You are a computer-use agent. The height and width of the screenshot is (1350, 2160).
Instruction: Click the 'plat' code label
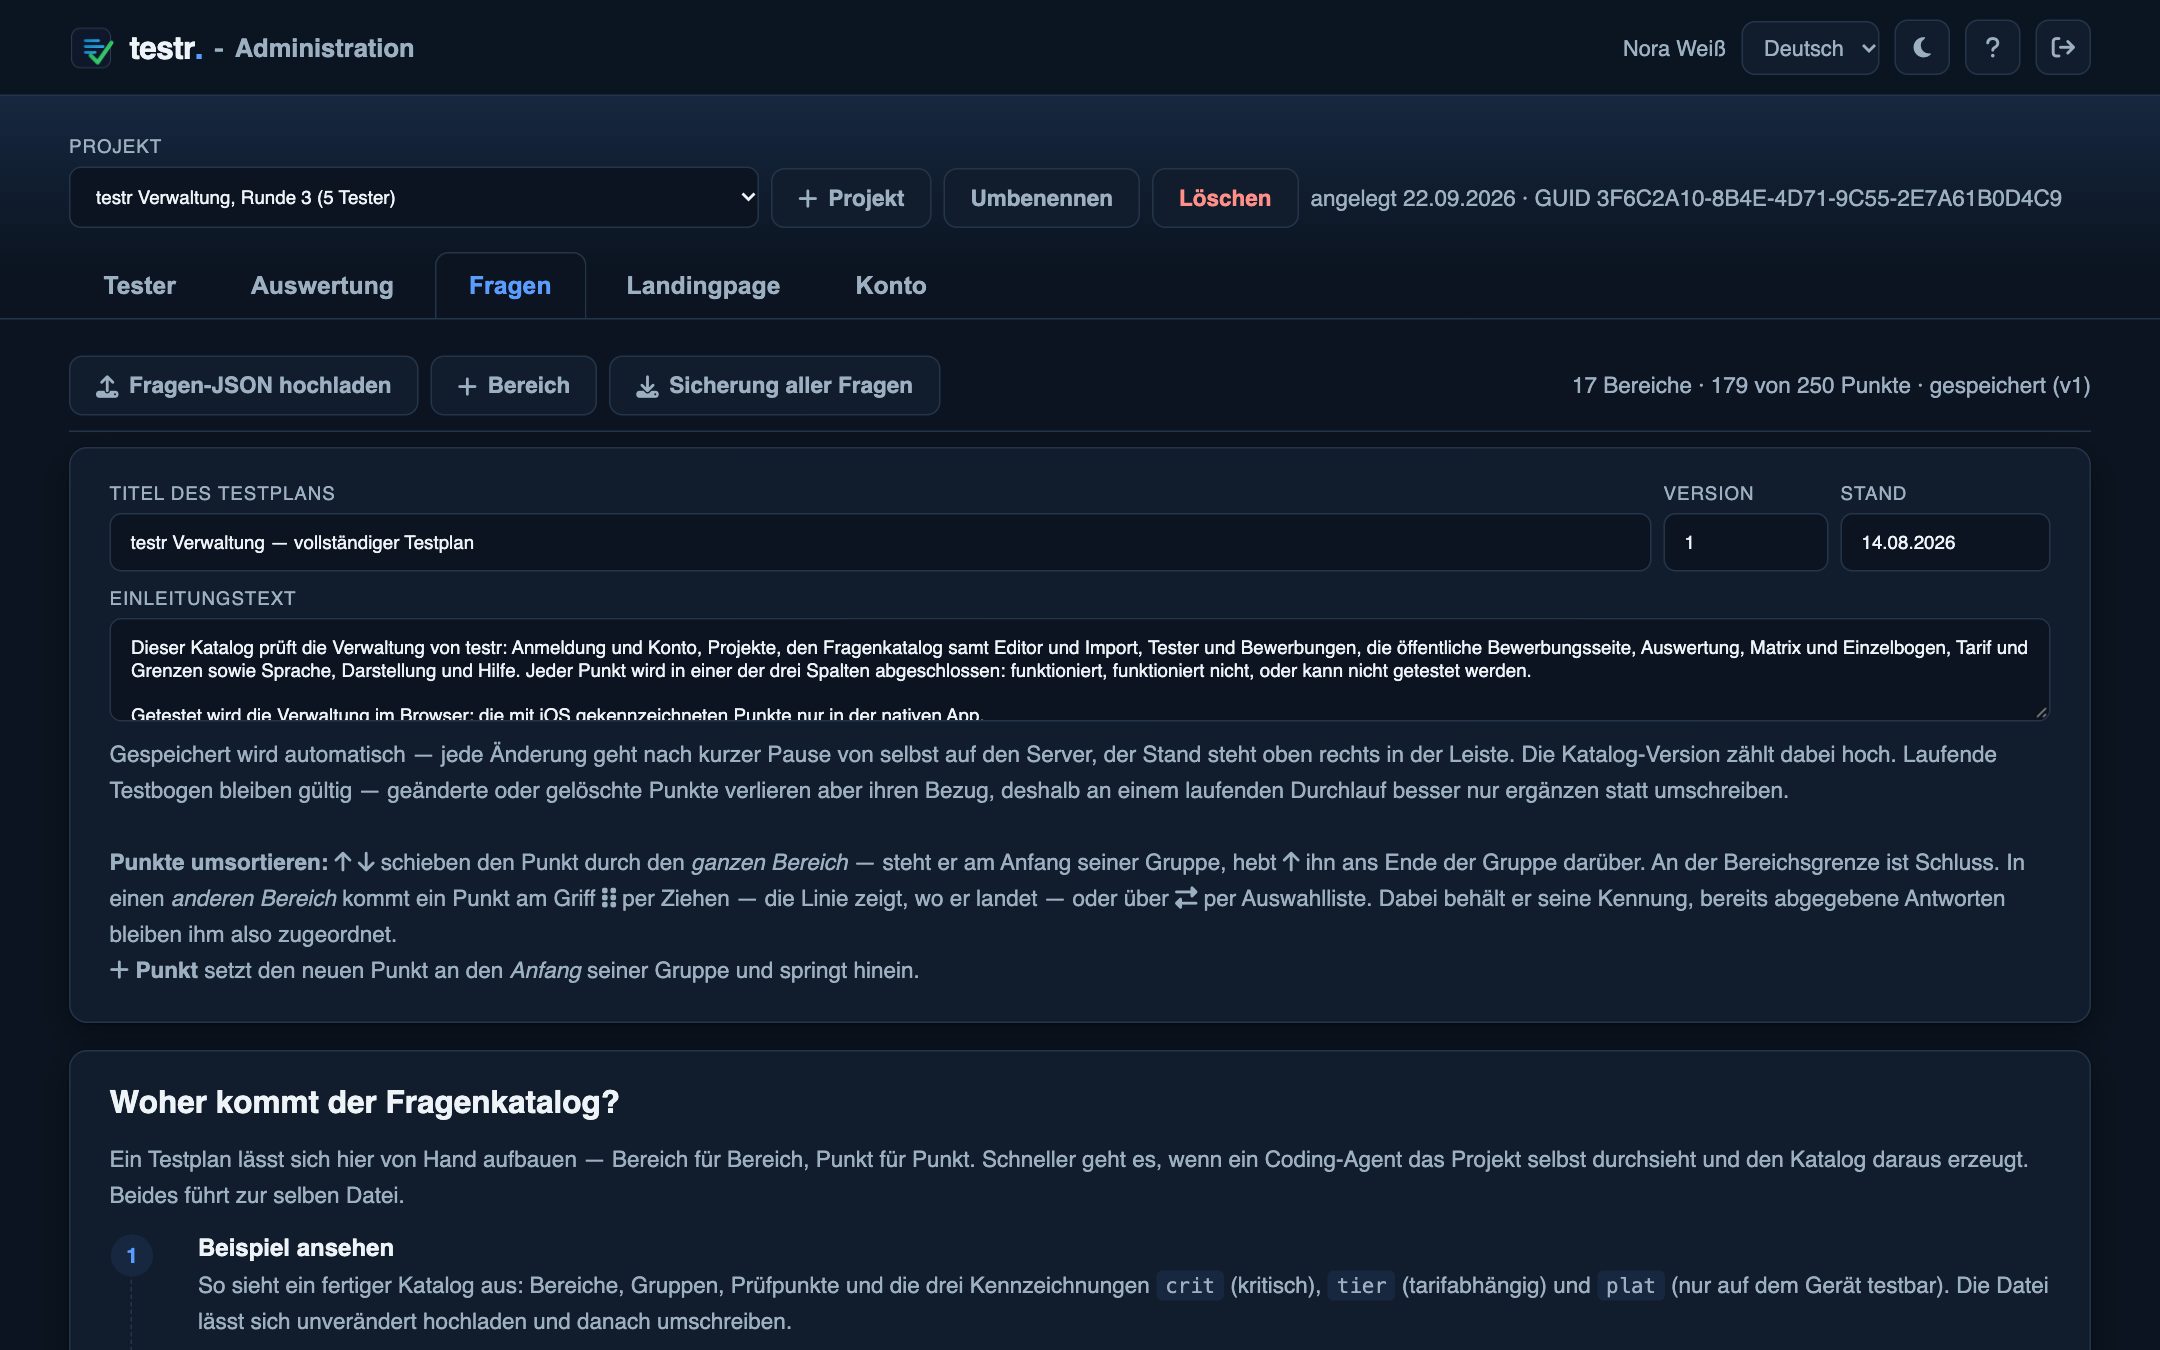click(1630, 1285)
